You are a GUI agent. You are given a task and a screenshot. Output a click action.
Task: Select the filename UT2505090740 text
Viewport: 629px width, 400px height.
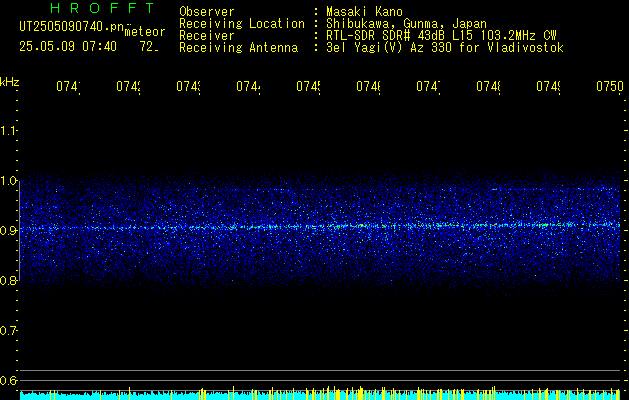point(71,26)
